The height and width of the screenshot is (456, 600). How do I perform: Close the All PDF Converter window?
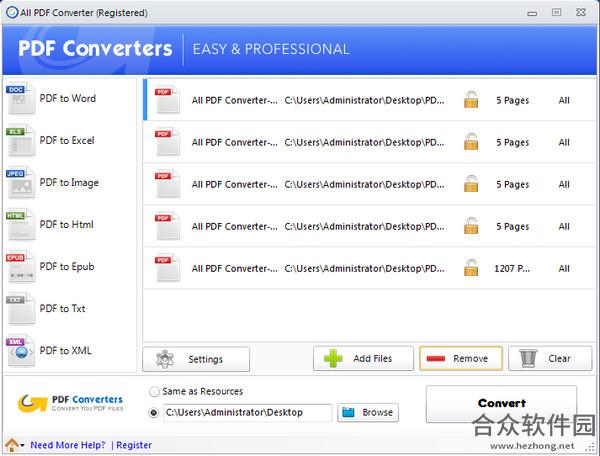pos(581,13)
